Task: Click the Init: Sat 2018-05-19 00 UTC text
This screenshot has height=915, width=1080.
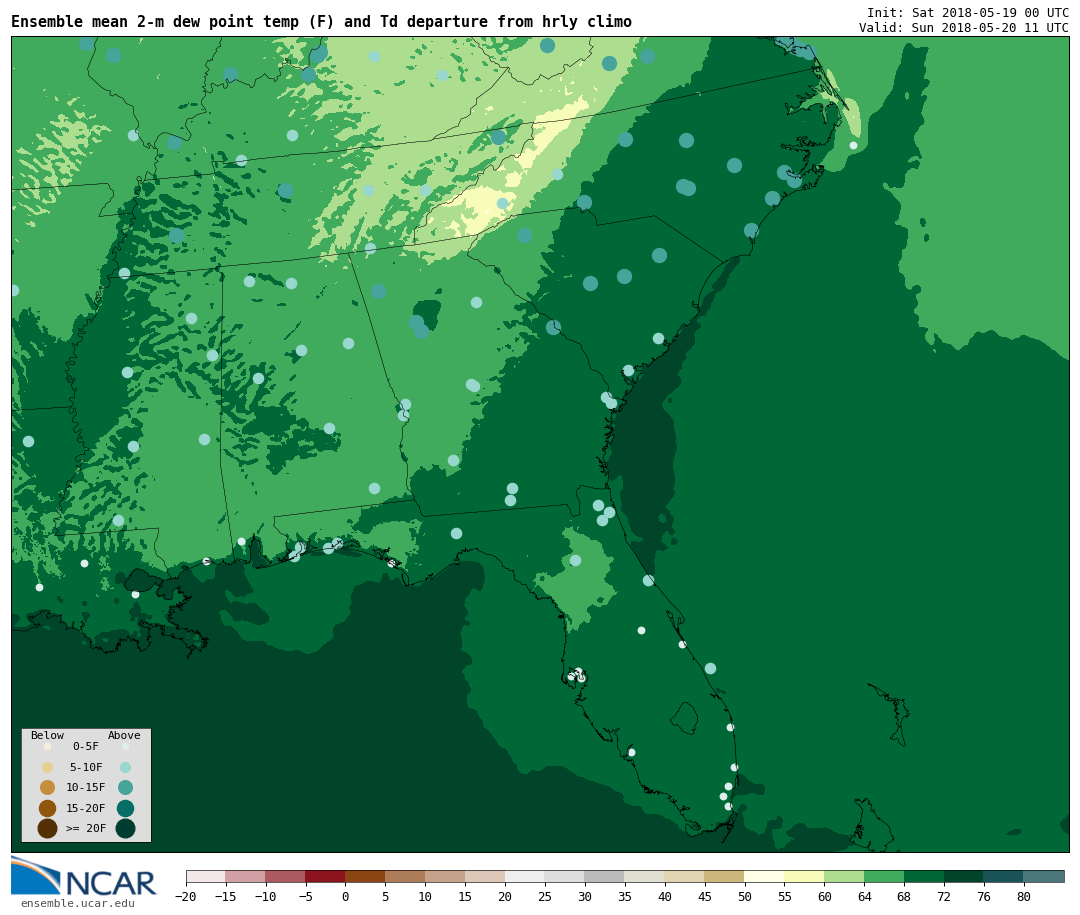Action: tap(968, 12)
